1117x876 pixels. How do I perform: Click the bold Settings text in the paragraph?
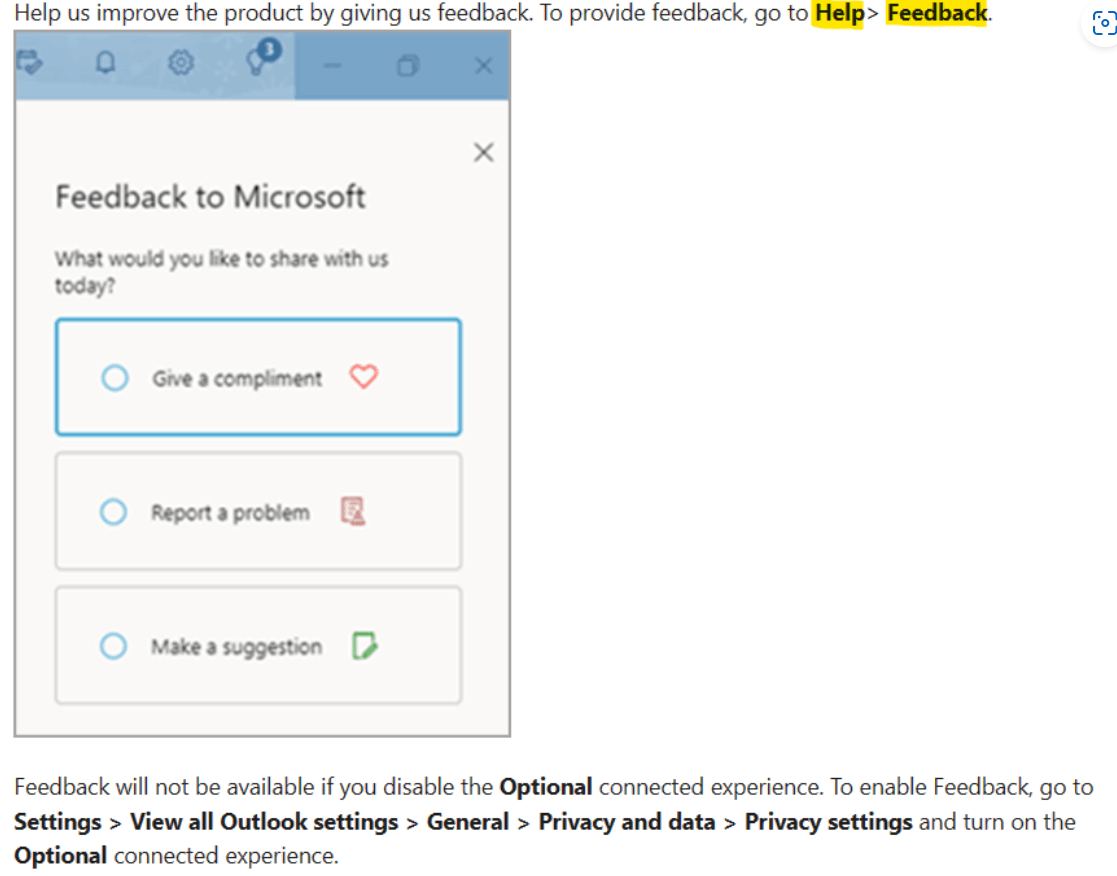click(x=57, y=821)
